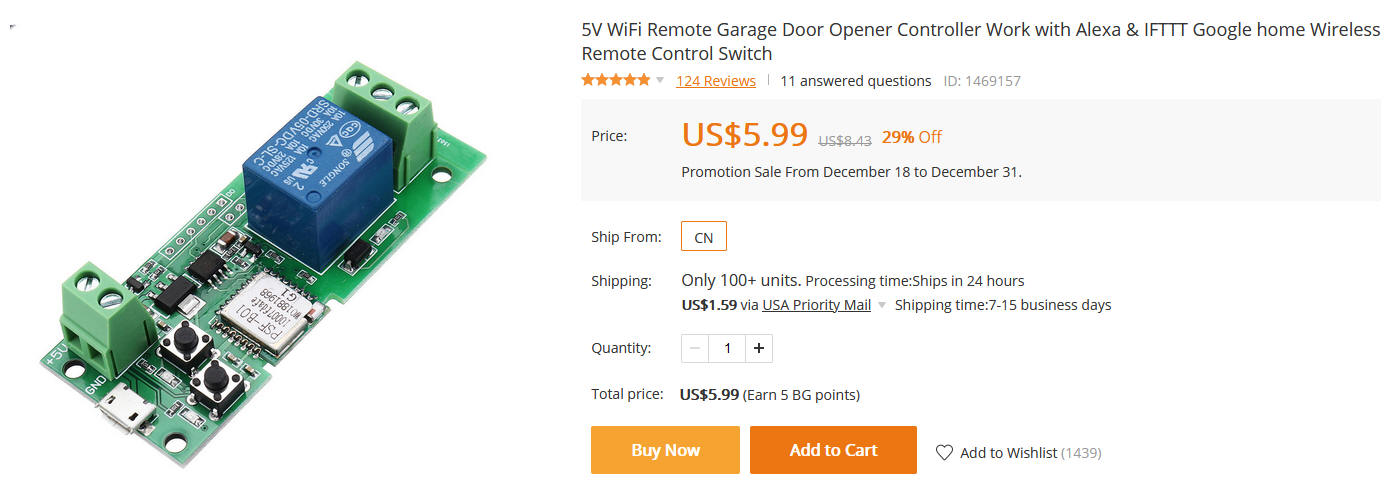Open the shipping method dropdown arrow

882,306
